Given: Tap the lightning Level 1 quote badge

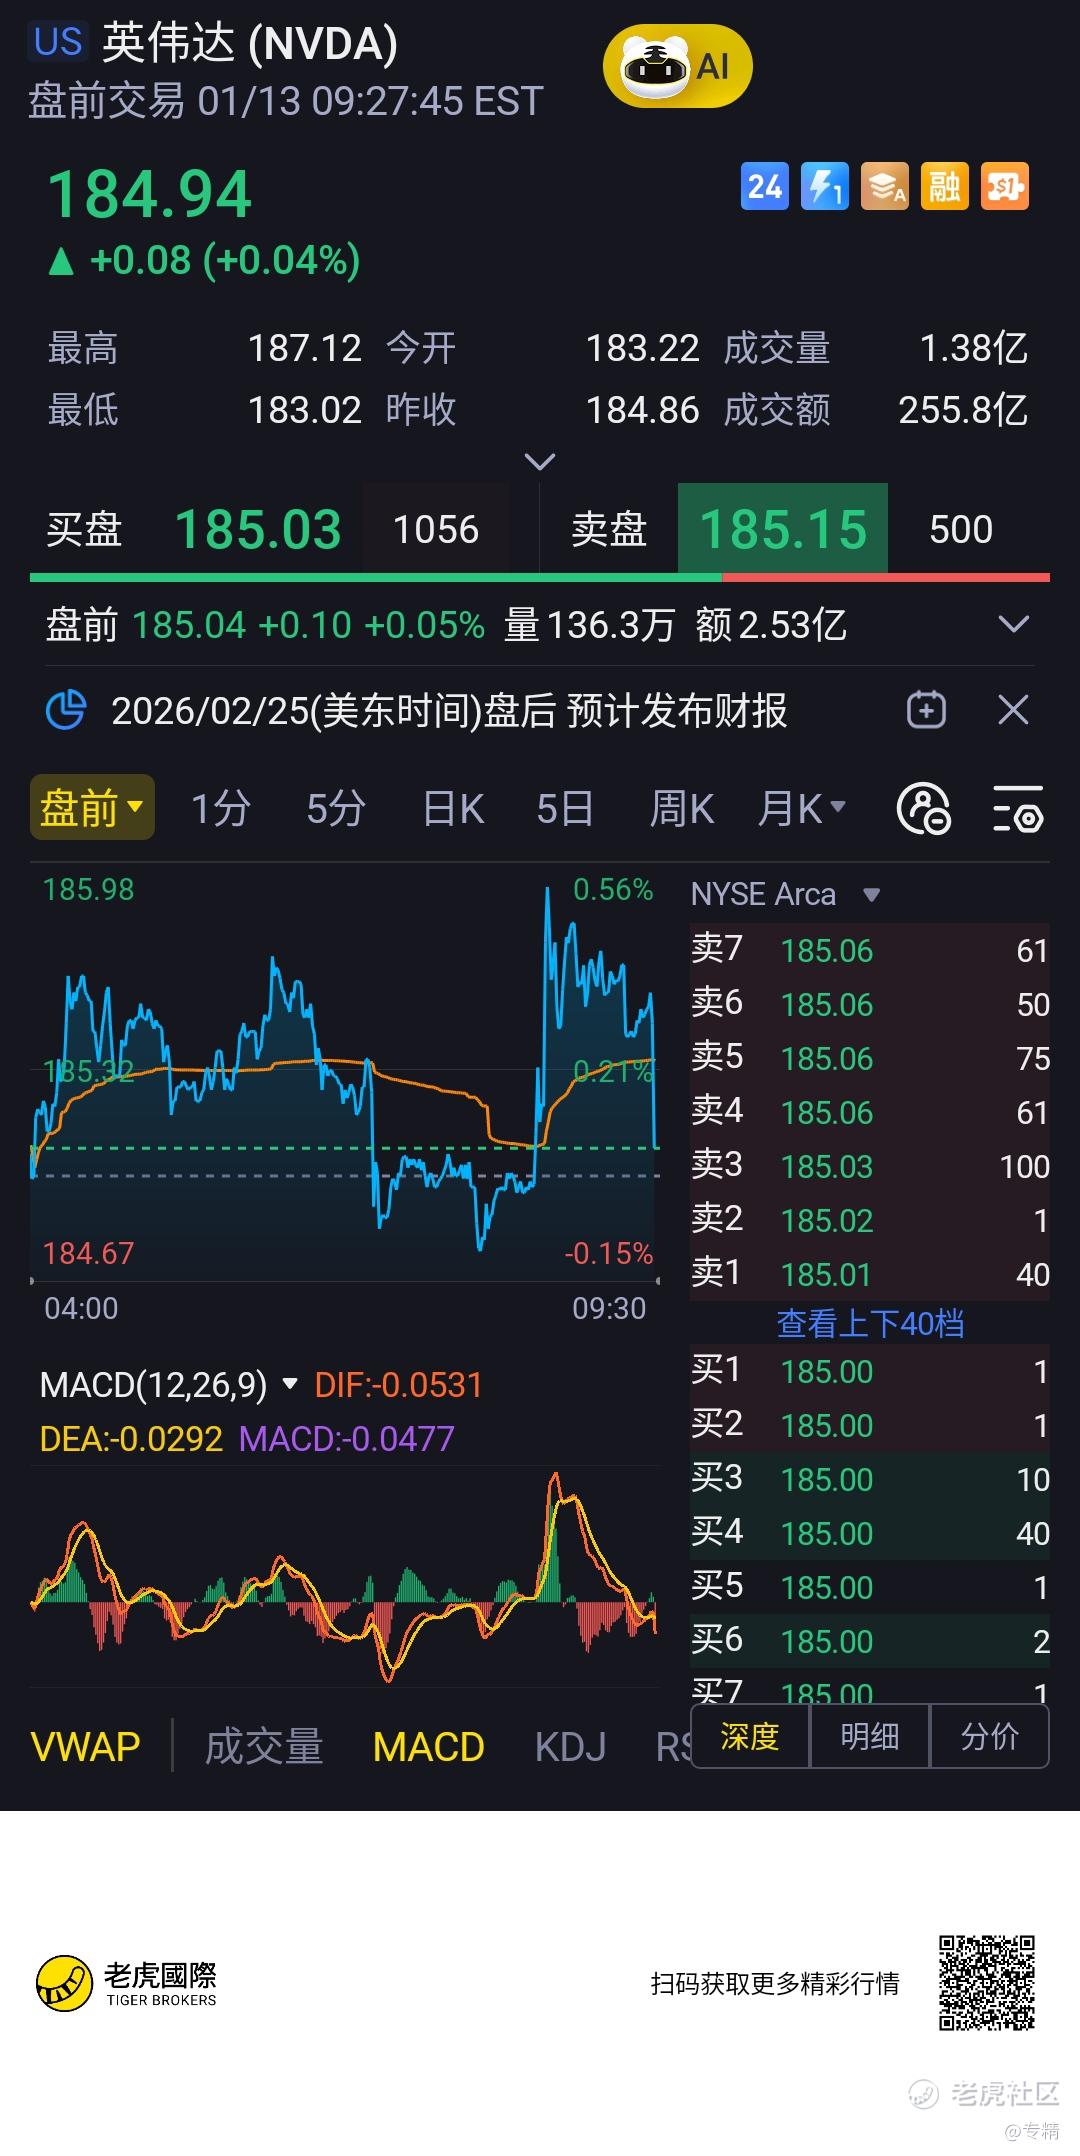Looking at the screenshot, I should 825,187.
